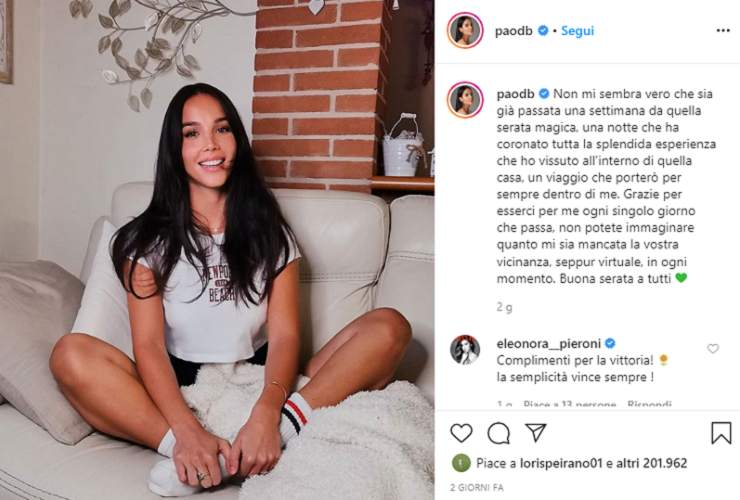This screenshot has height=500, width=740.
Task: Click the Segui follow link
Action: (577, 31)
